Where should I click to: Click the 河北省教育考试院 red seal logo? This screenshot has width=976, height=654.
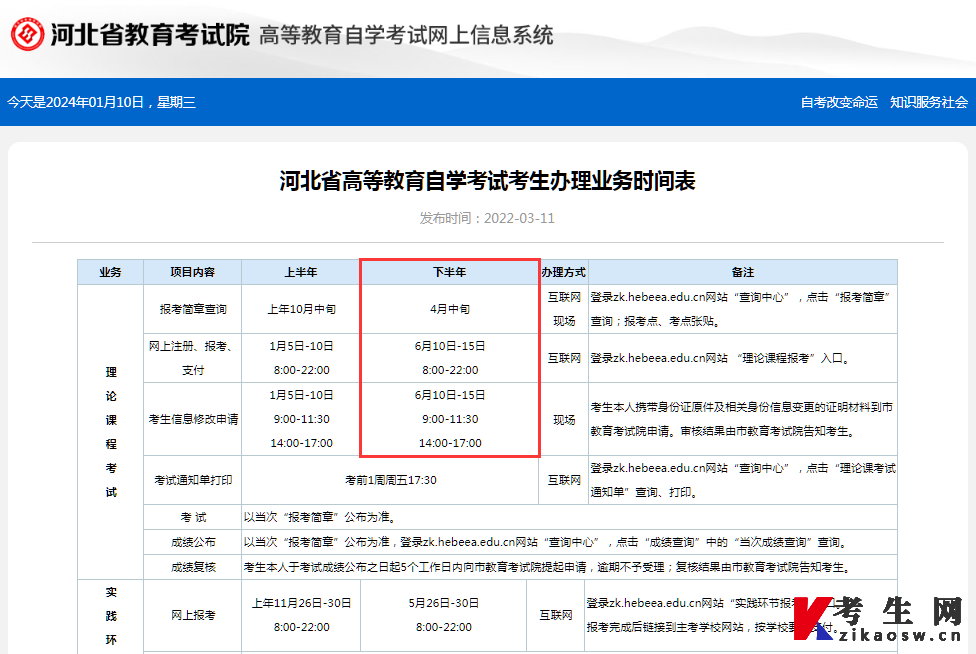pyautogui.click(x=28, y=34)
